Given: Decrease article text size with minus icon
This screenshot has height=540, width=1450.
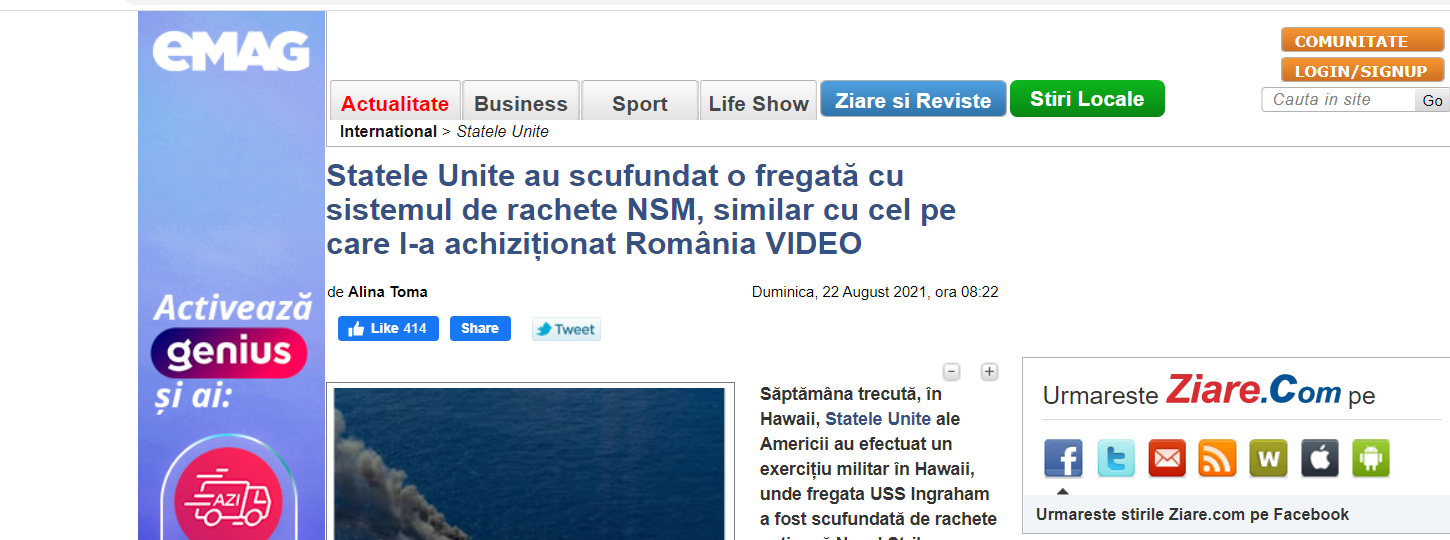Looking at the screenshot, I should pos(952,372).
